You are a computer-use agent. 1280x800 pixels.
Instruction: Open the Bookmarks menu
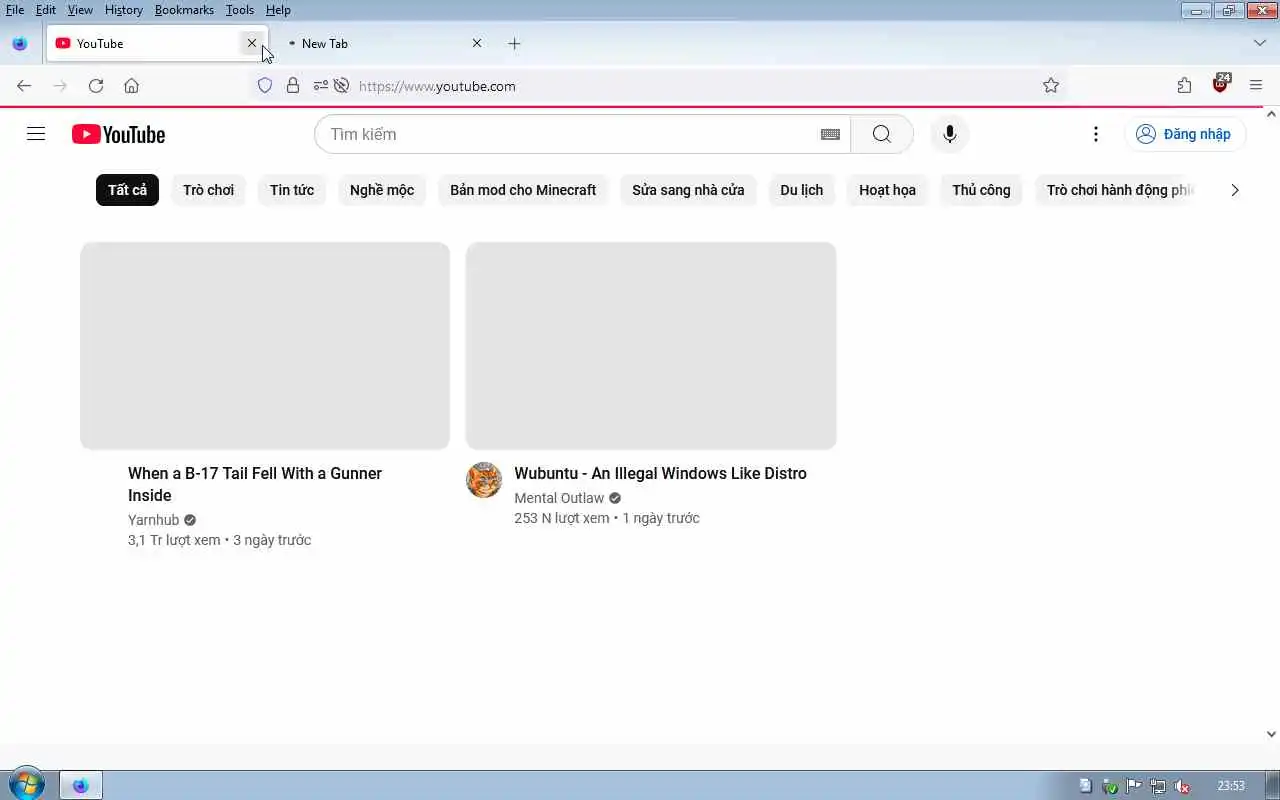[x=184, y=10]
